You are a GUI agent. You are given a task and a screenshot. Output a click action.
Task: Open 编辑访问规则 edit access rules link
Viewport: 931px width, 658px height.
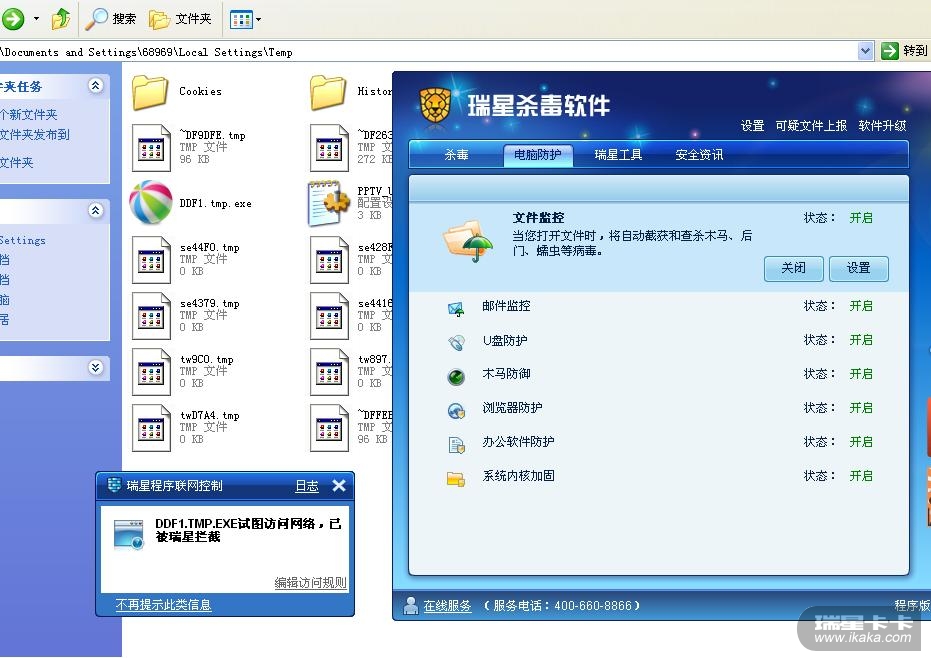[310, 583]
